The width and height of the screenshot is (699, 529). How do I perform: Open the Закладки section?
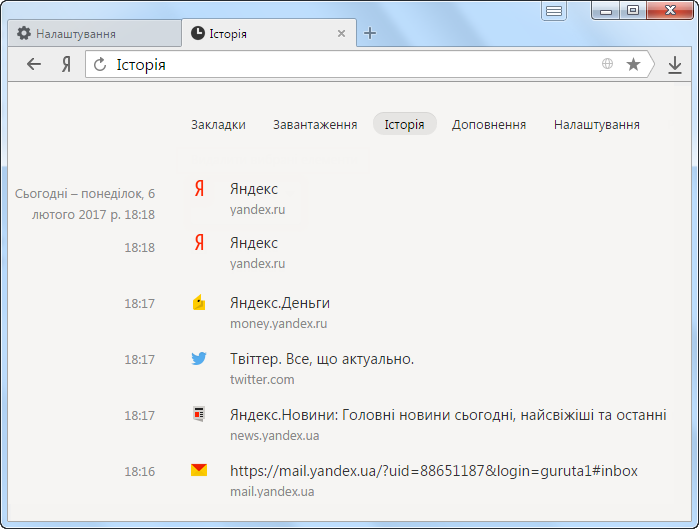pos(218,124)
